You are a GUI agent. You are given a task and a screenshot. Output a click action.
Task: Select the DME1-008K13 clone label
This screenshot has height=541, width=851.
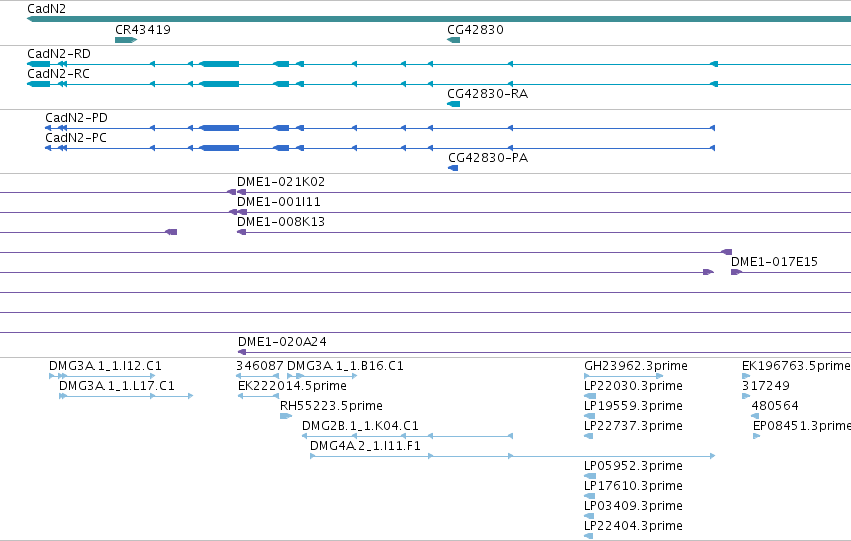coord(281,222)
